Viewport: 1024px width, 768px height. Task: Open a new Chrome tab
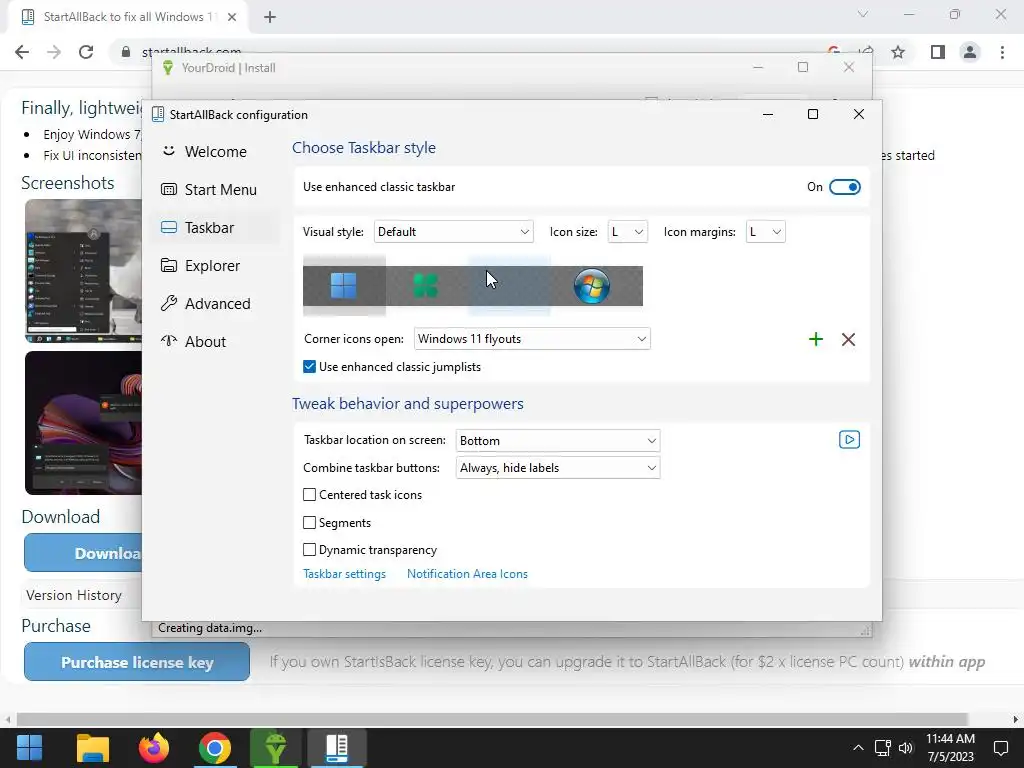270,17
